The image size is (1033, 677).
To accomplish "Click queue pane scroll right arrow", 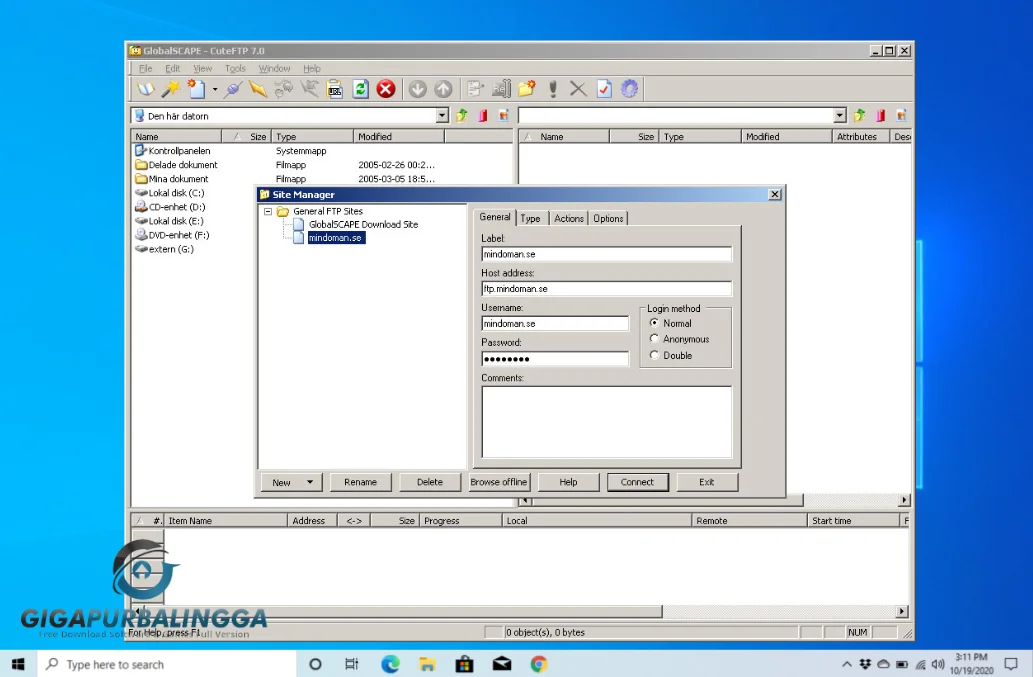I will 902,612.
